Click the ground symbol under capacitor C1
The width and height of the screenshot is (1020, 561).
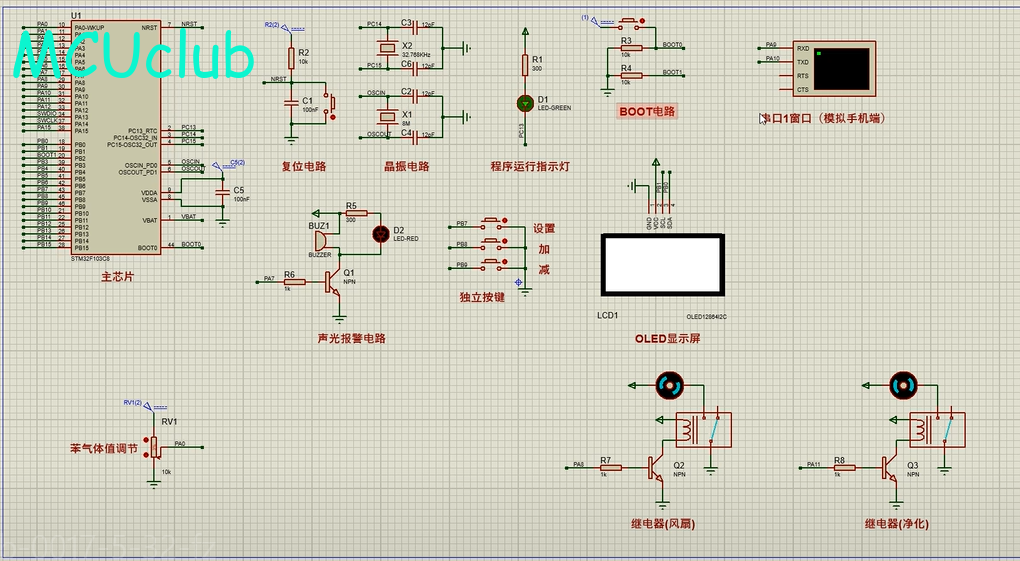[x=292, y=139]
